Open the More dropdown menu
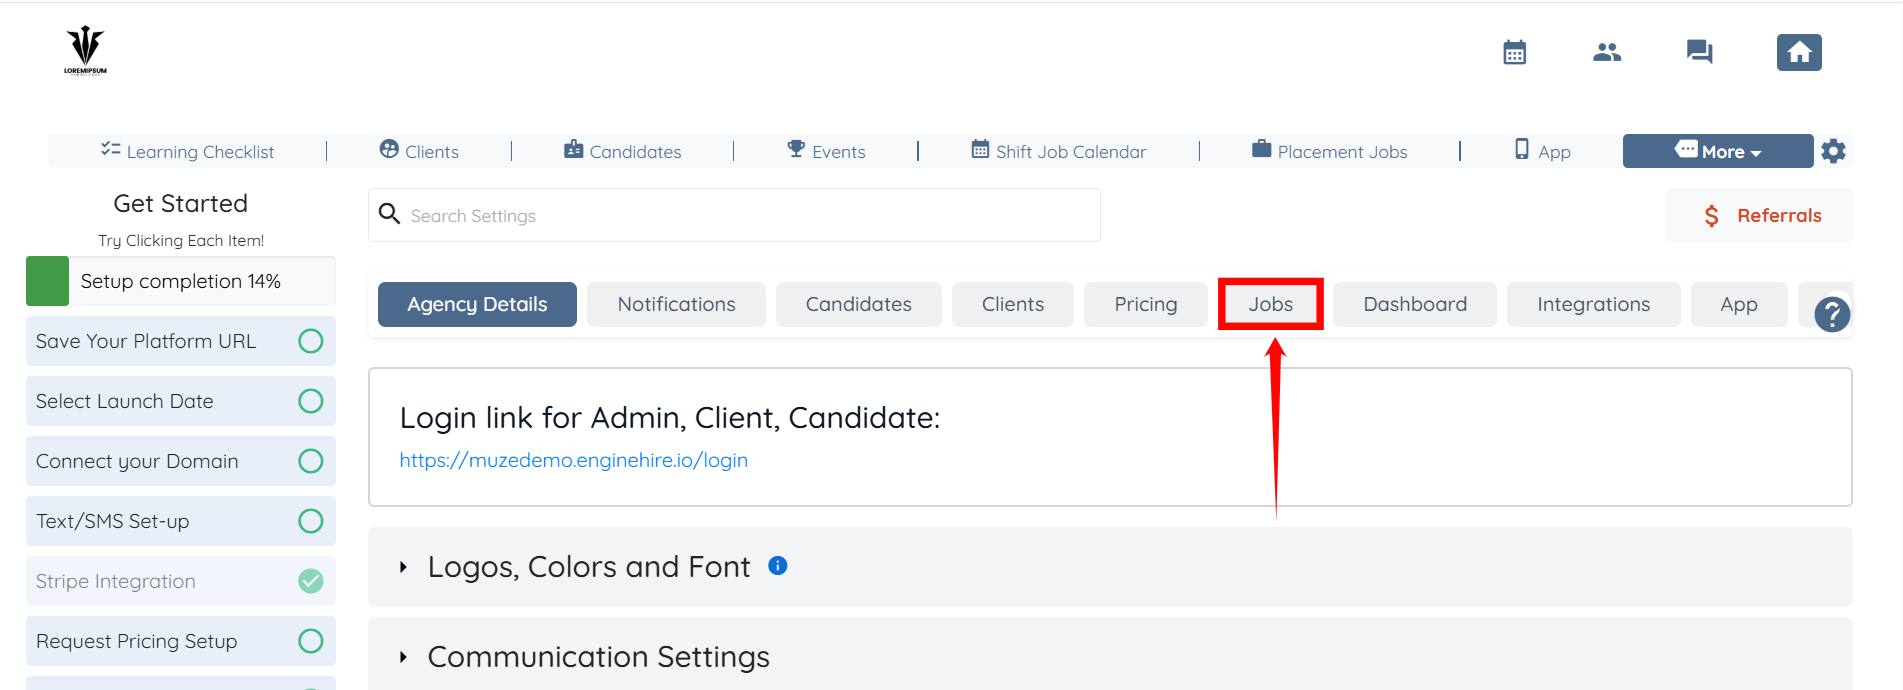 pos(1717,151)
